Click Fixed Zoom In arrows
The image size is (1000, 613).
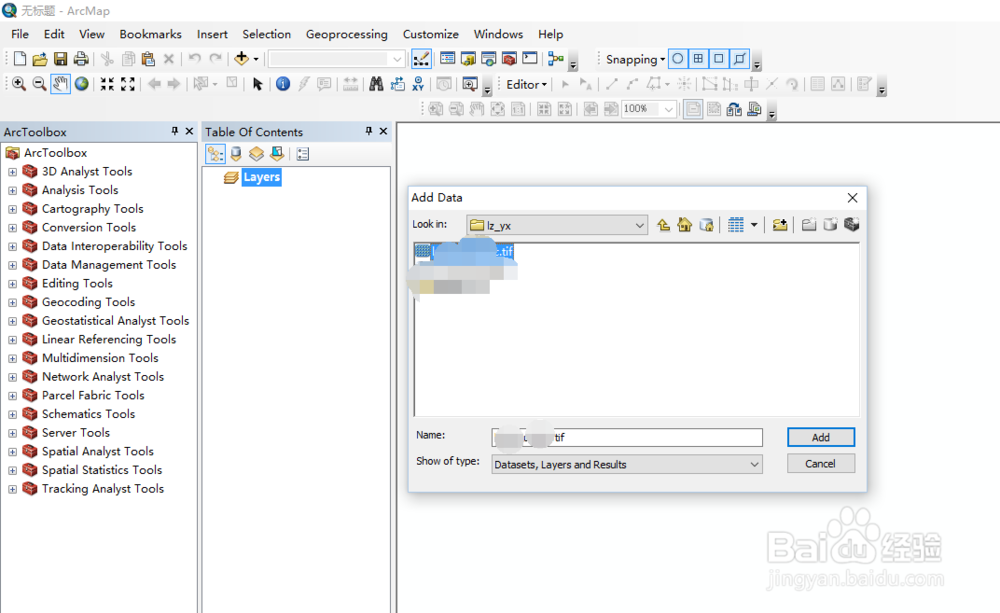[x=107, y=84]
